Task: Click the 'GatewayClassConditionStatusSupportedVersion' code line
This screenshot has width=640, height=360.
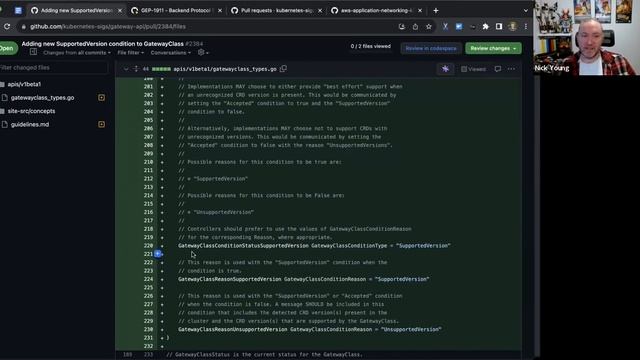Action: coord(314,246)
